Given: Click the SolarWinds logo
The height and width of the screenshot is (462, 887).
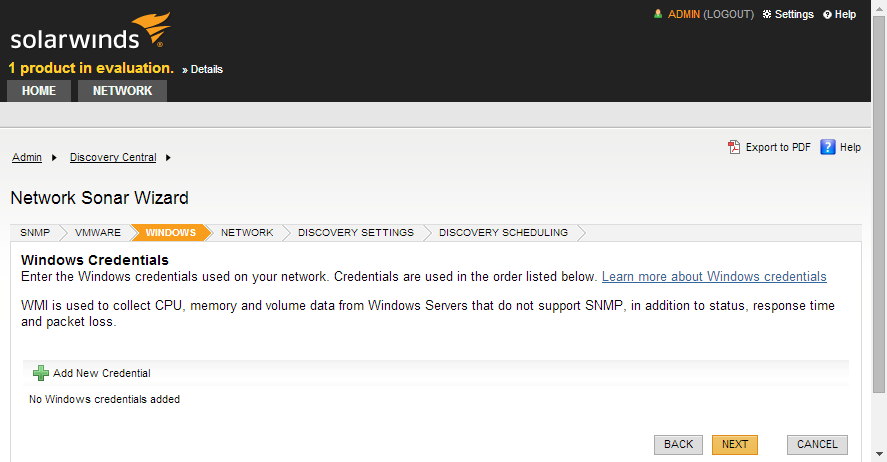Looking at the screenshot, I should coord(91,32).
